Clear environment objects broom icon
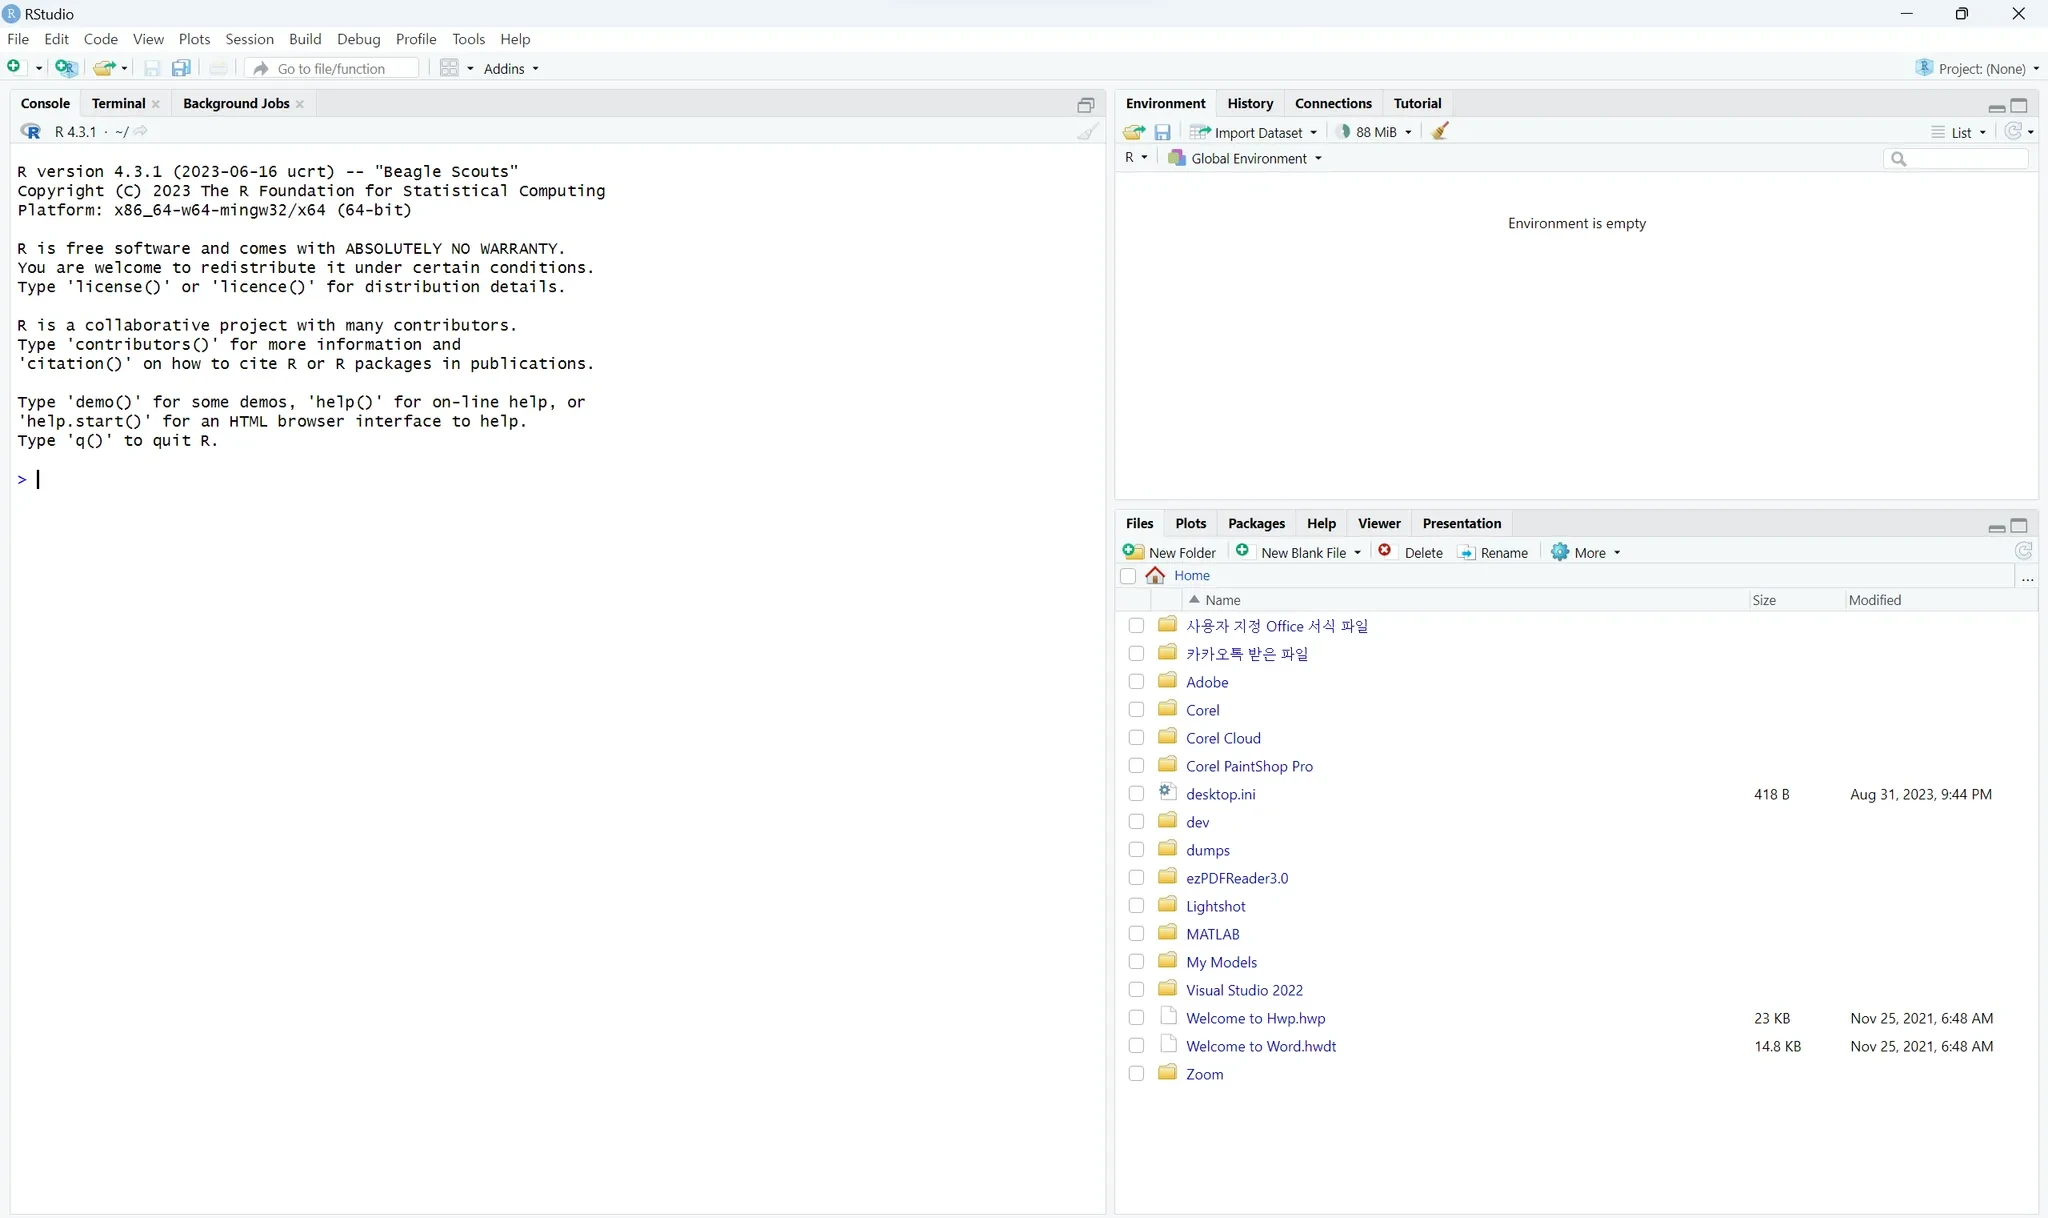The image size is (2048, 1218). [1440, 131]
